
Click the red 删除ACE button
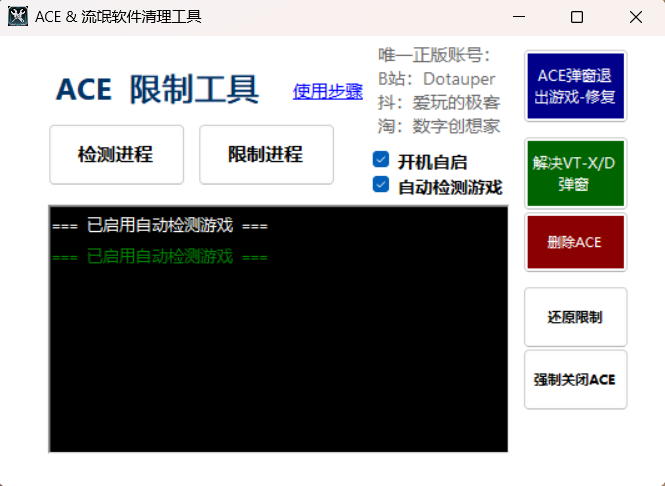(576, 242)
